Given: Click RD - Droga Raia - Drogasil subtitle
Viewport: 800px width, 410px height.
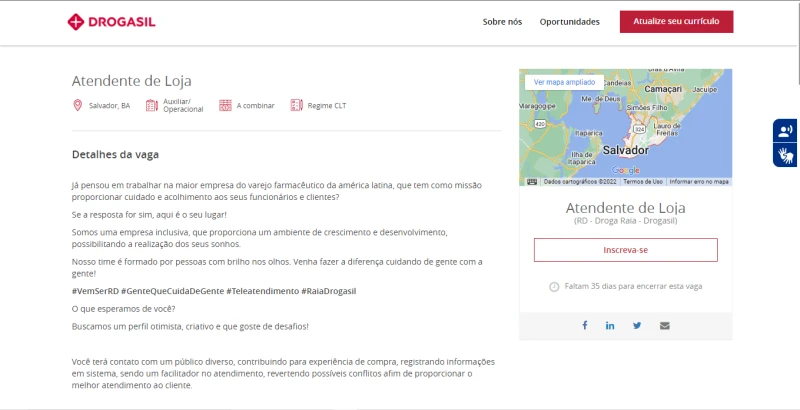Looking at the screenshot, I should (626, 221).
